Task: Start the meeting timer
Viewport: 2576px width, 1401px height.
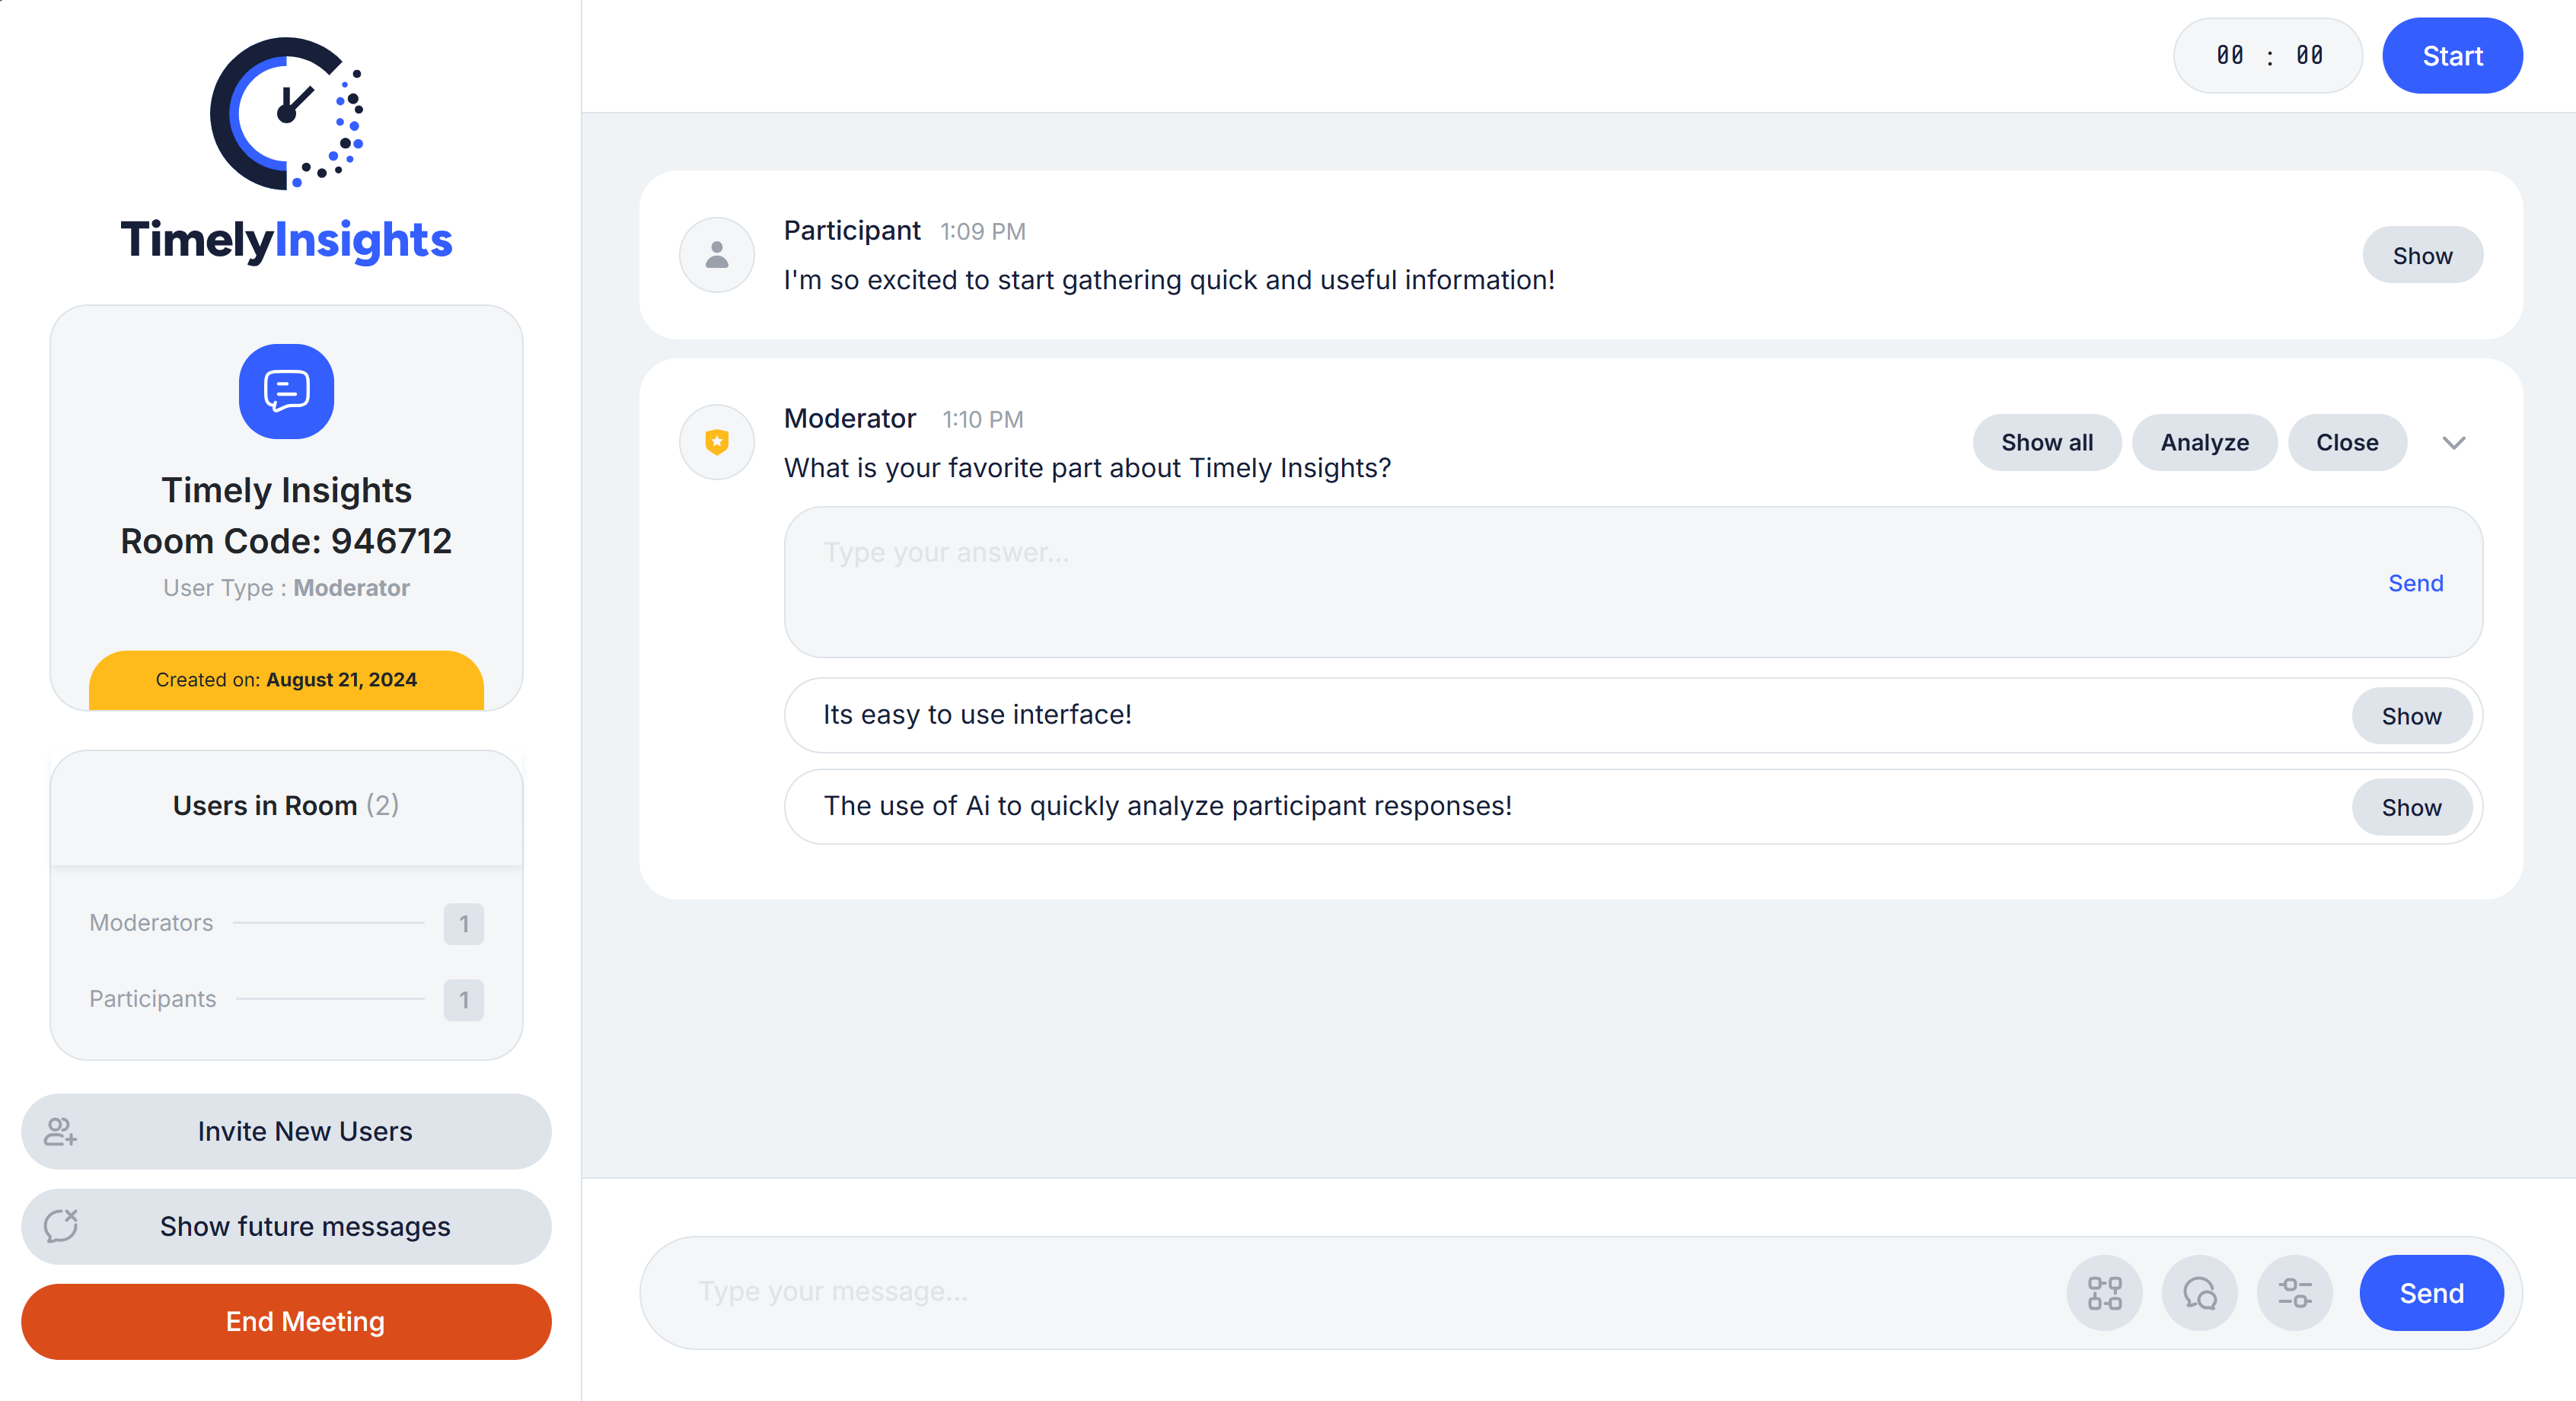Action: tap(2451, 56)
